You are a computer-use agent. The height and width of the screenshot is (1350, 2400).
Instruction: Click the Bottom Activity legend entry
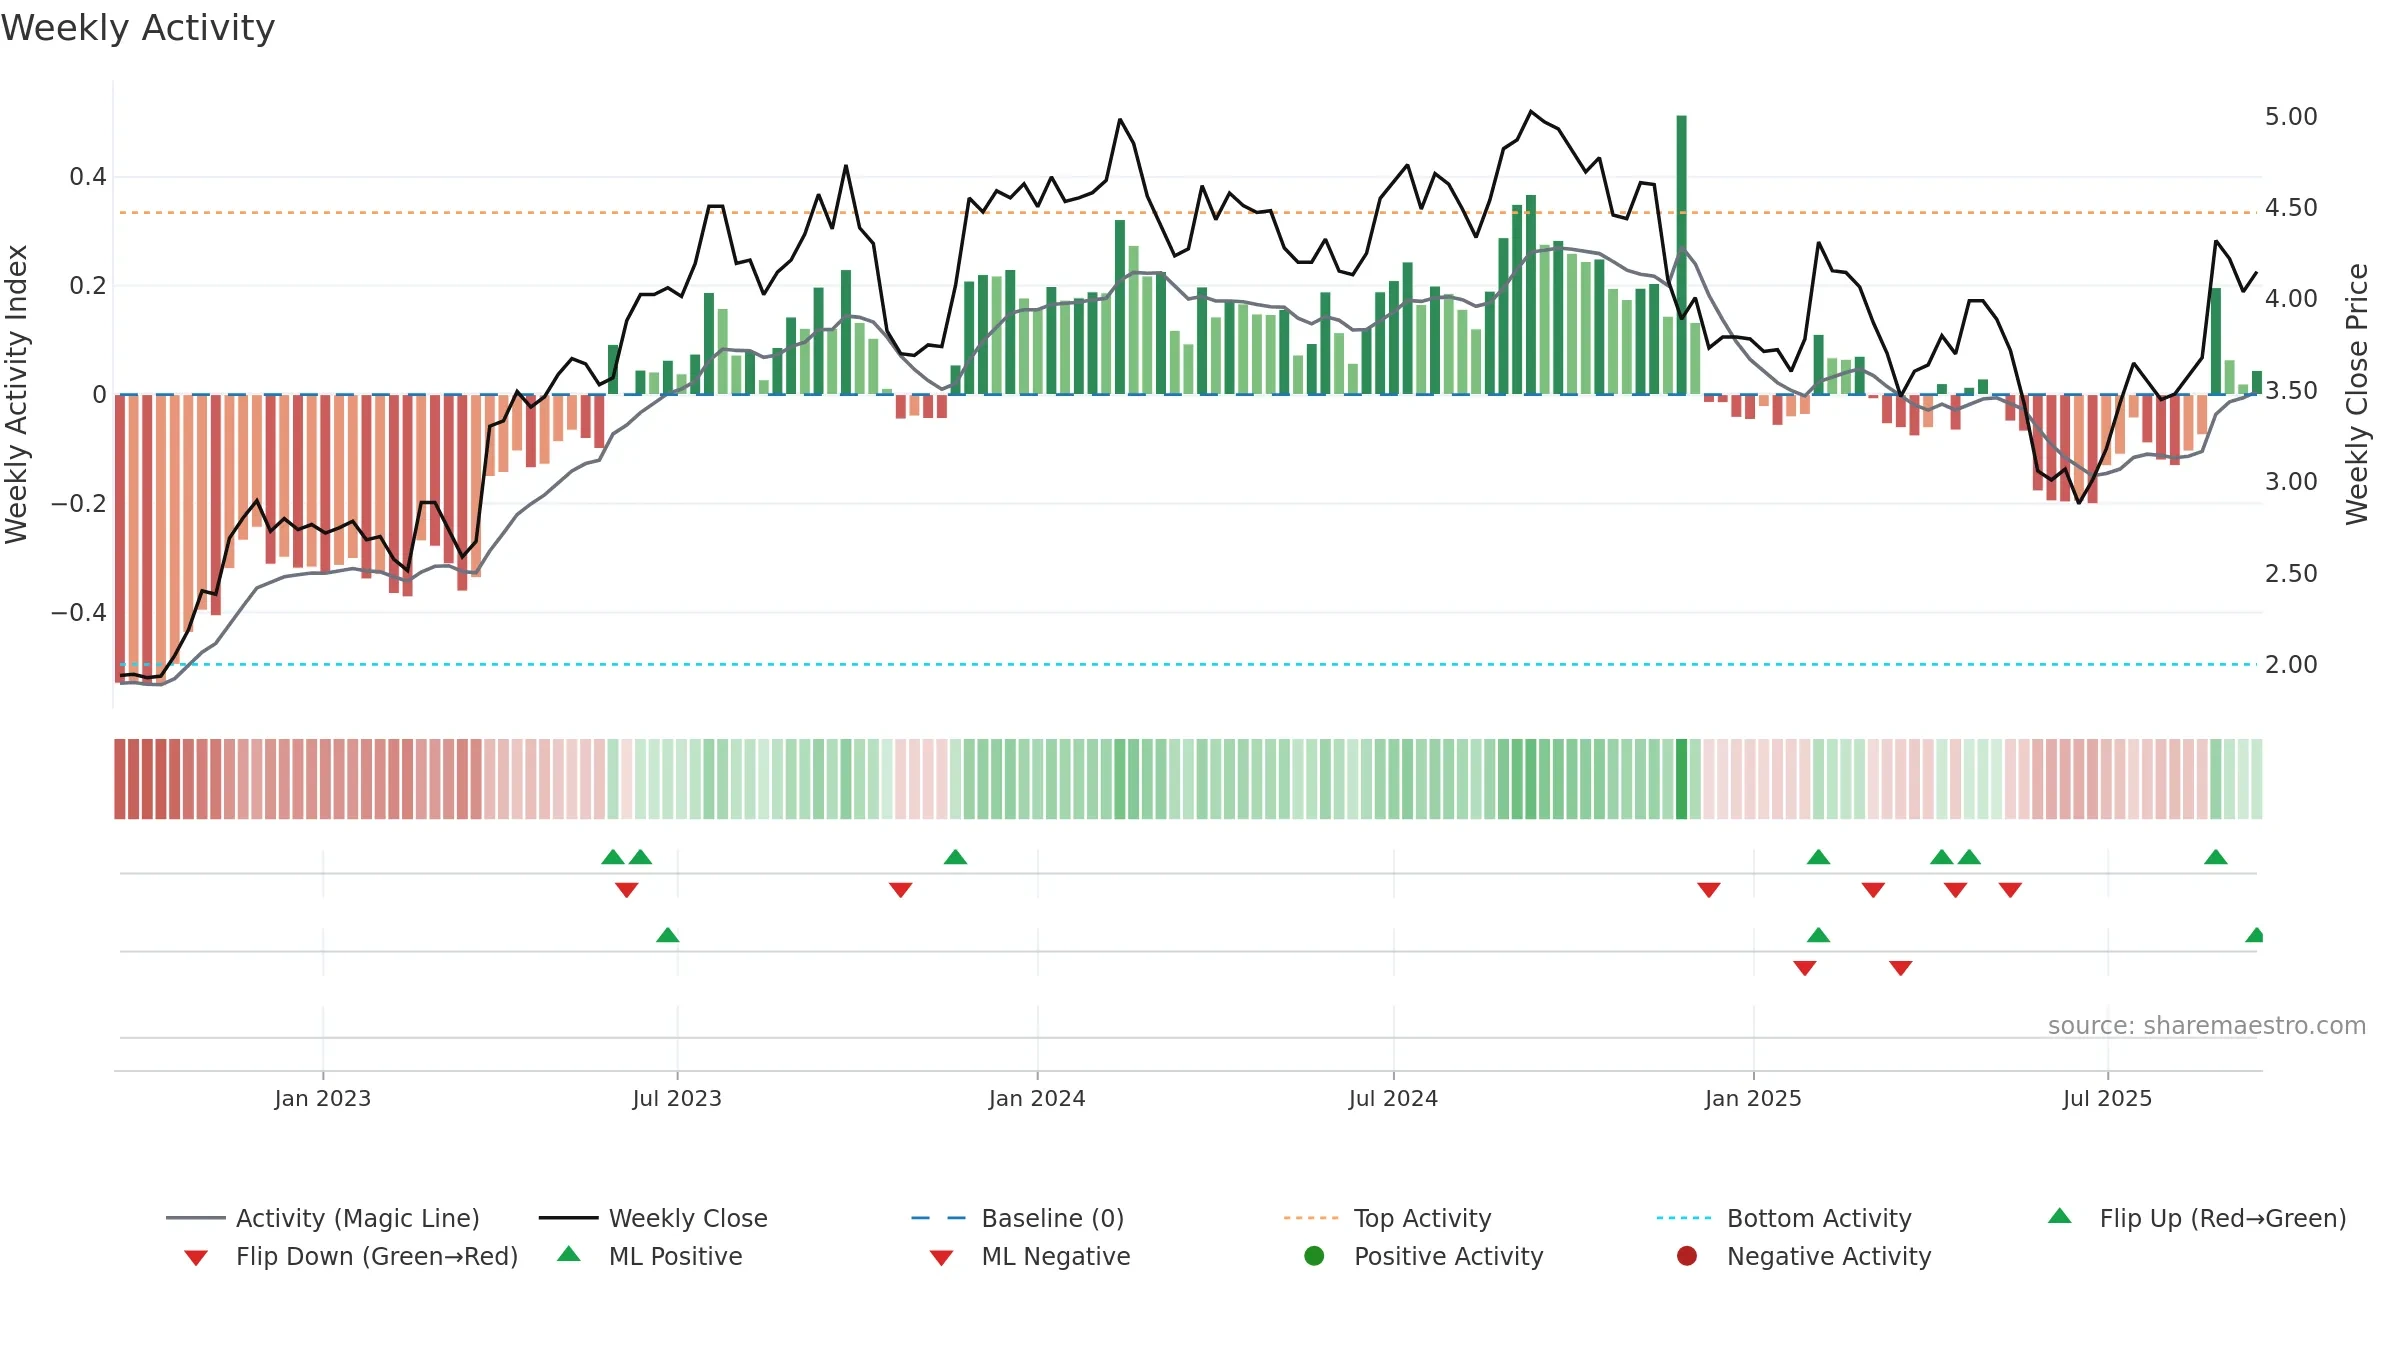pyautogui.click(x=1784, y=1218)
